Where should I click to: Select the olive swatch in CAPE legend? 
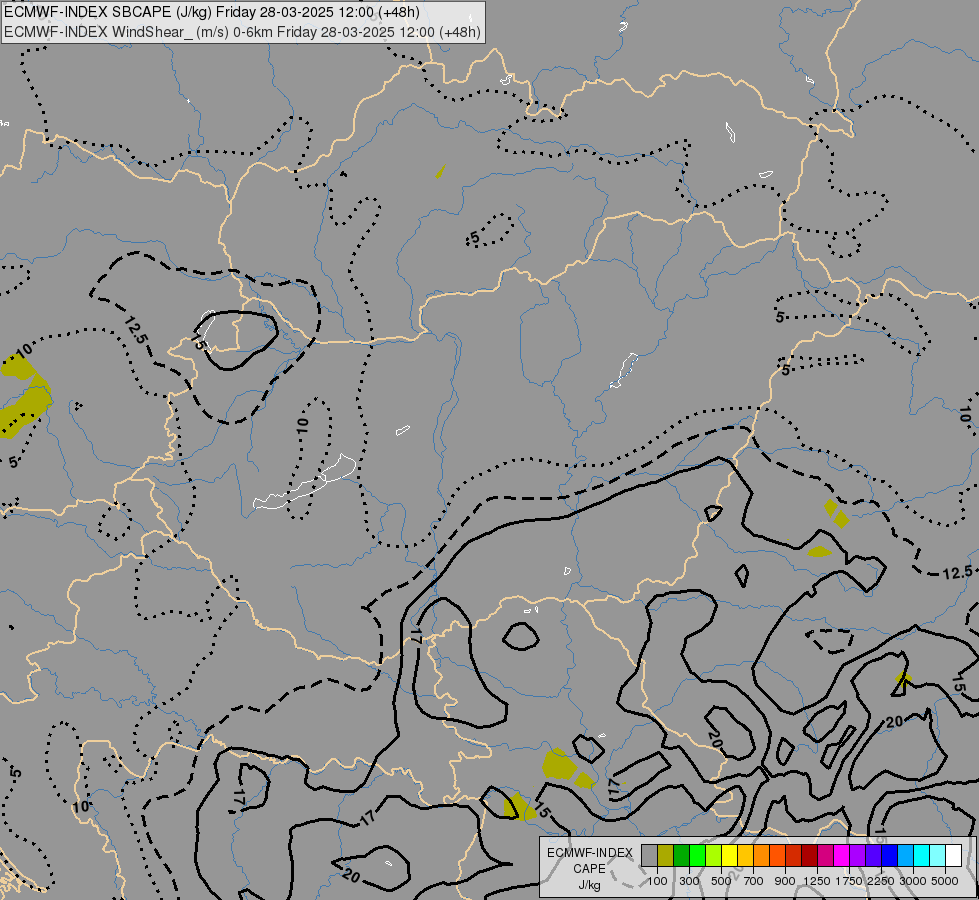pos(666,856)
